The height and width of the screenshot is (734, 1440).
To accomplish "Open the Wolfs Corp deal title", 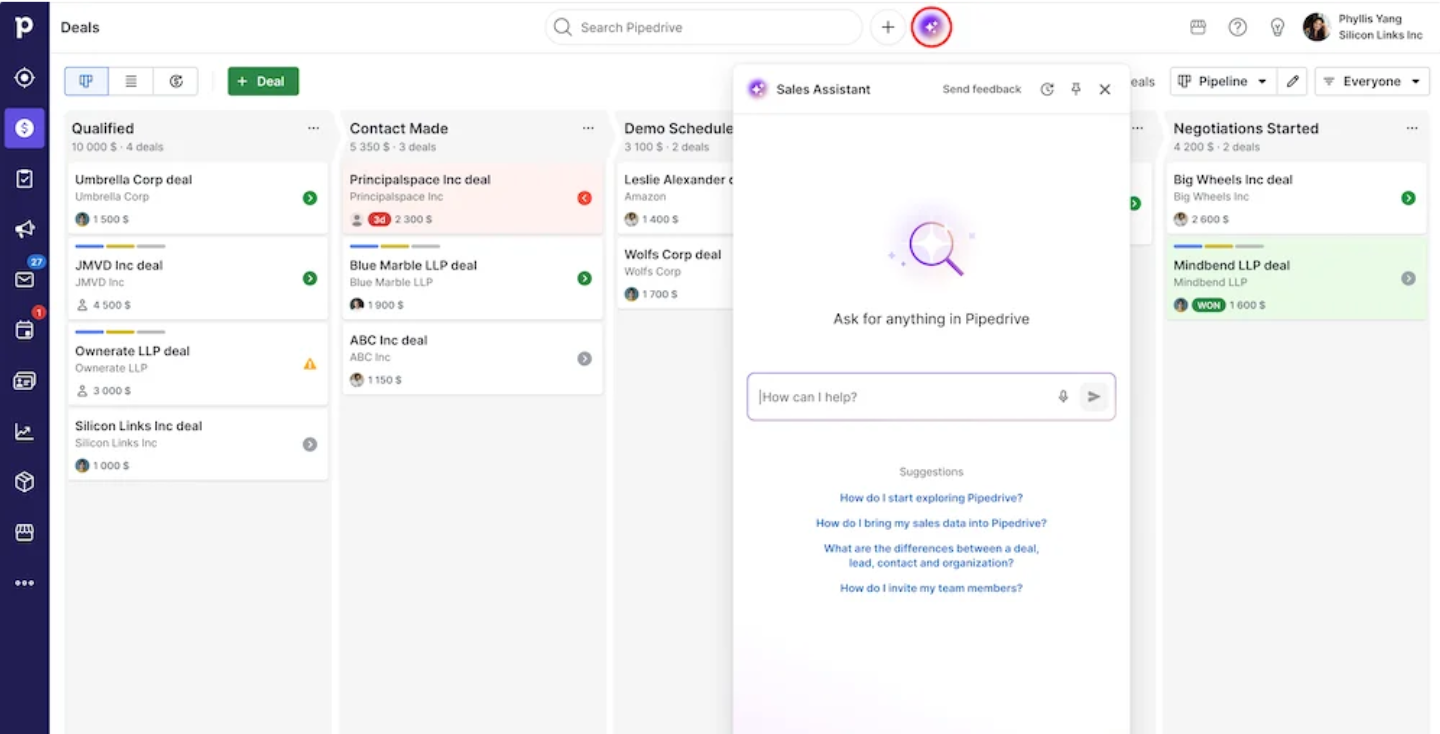I will (672, 254).
